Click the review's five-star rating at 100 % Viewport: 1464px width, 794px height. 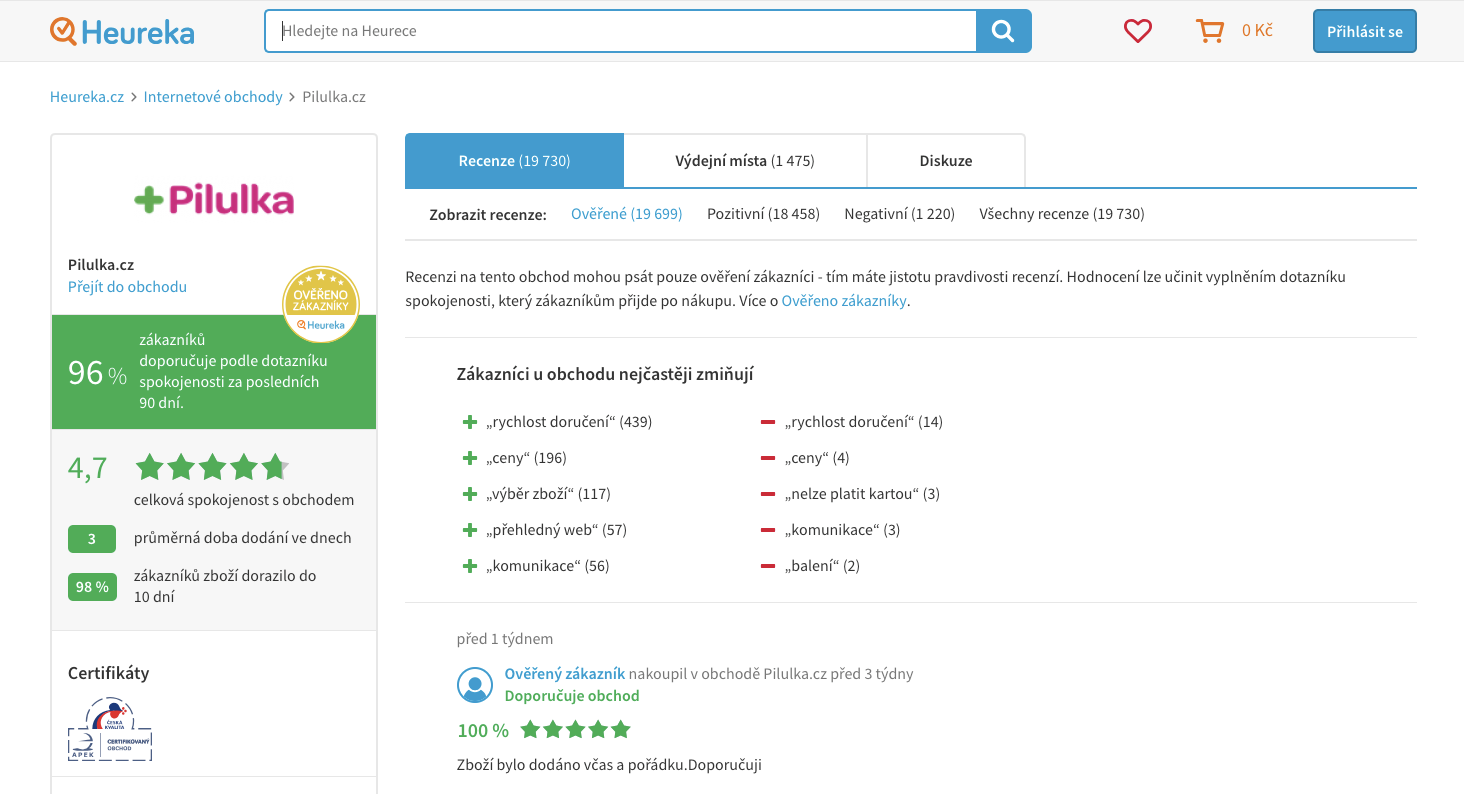coord(576,729)
